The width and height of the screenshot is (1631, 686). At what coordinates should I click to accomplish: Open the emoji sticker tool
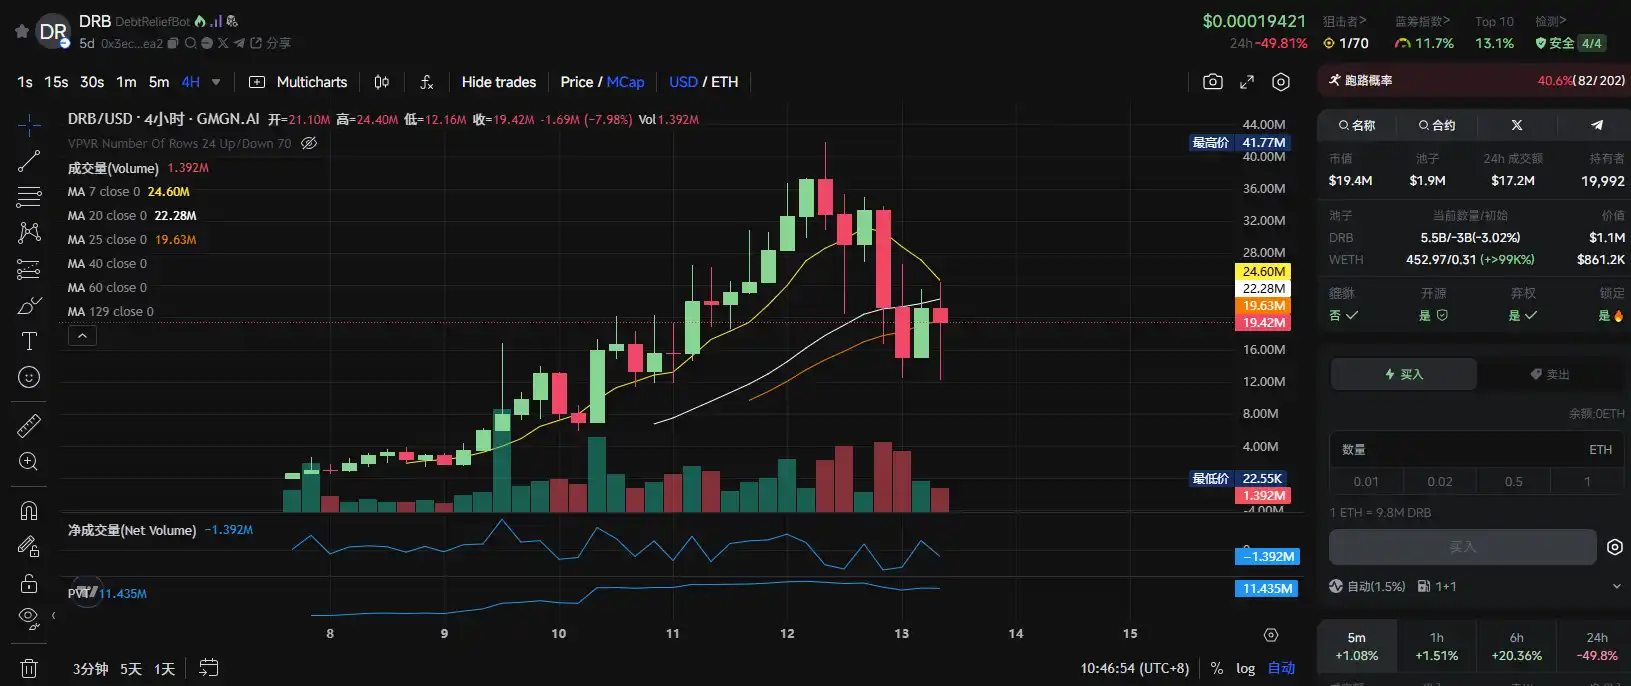(x=29, y=377)
